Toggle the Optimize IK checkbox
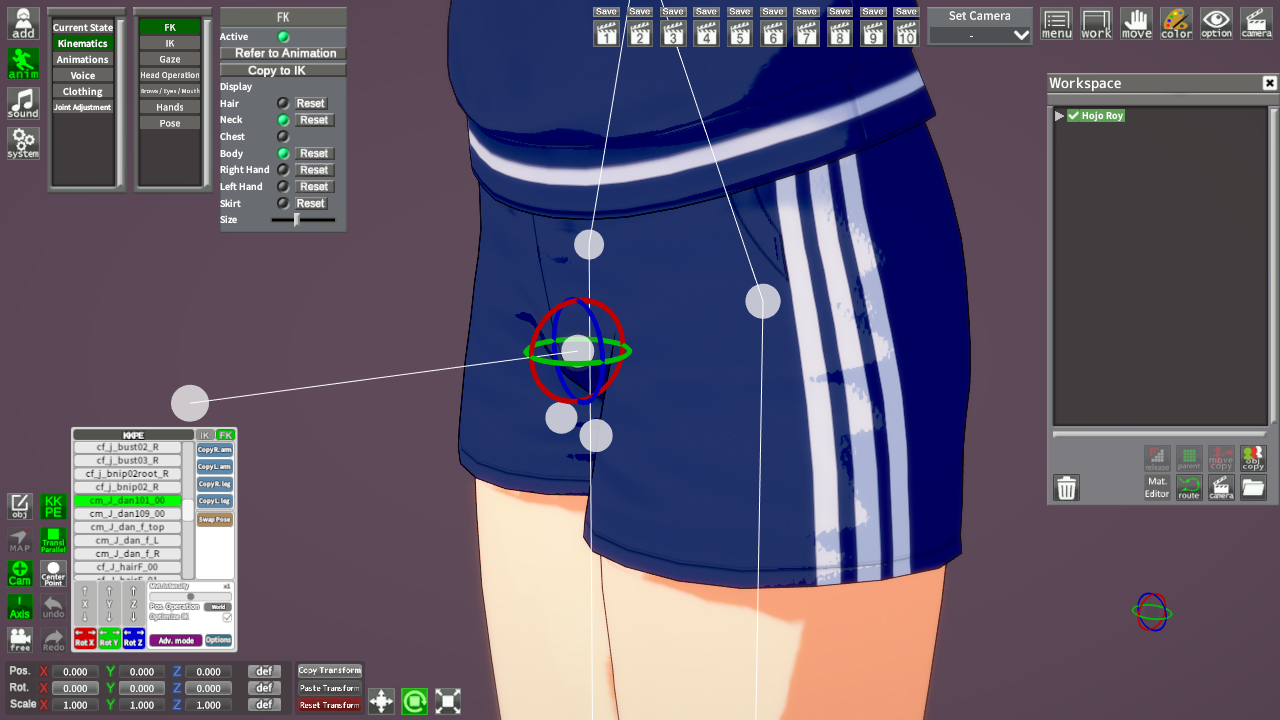The image size is (1280, 720). pos(227,618)
